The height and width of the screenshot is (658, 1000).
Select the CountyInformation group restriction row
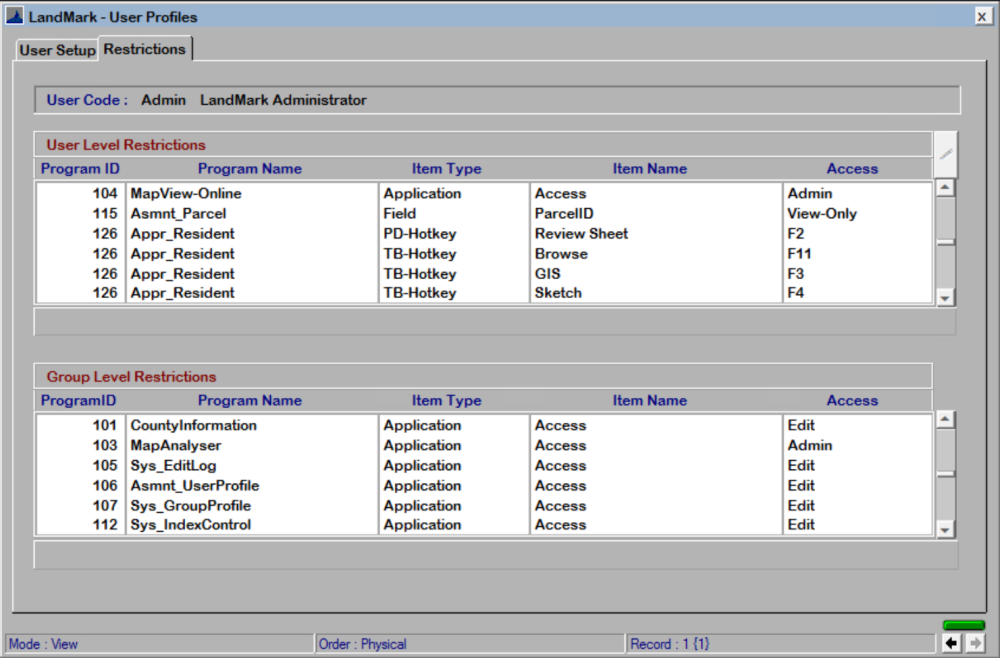[x=400, y=425]
